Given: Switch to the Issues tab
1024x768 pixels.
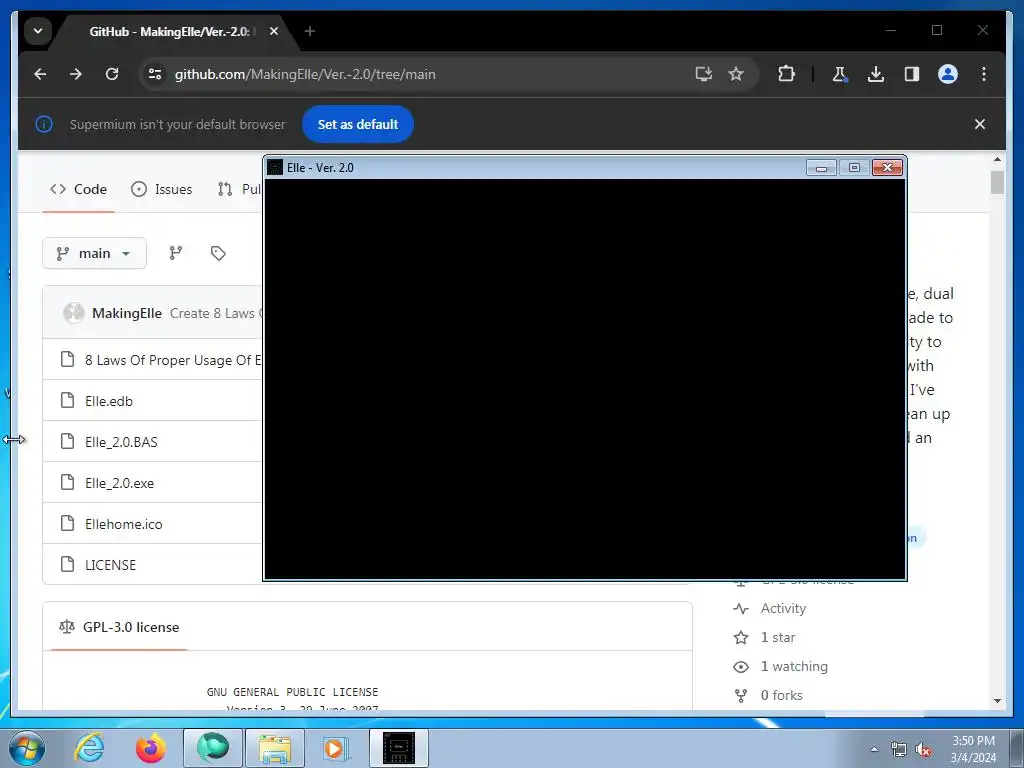Looking at the screenshot, I should coord(161,189).
